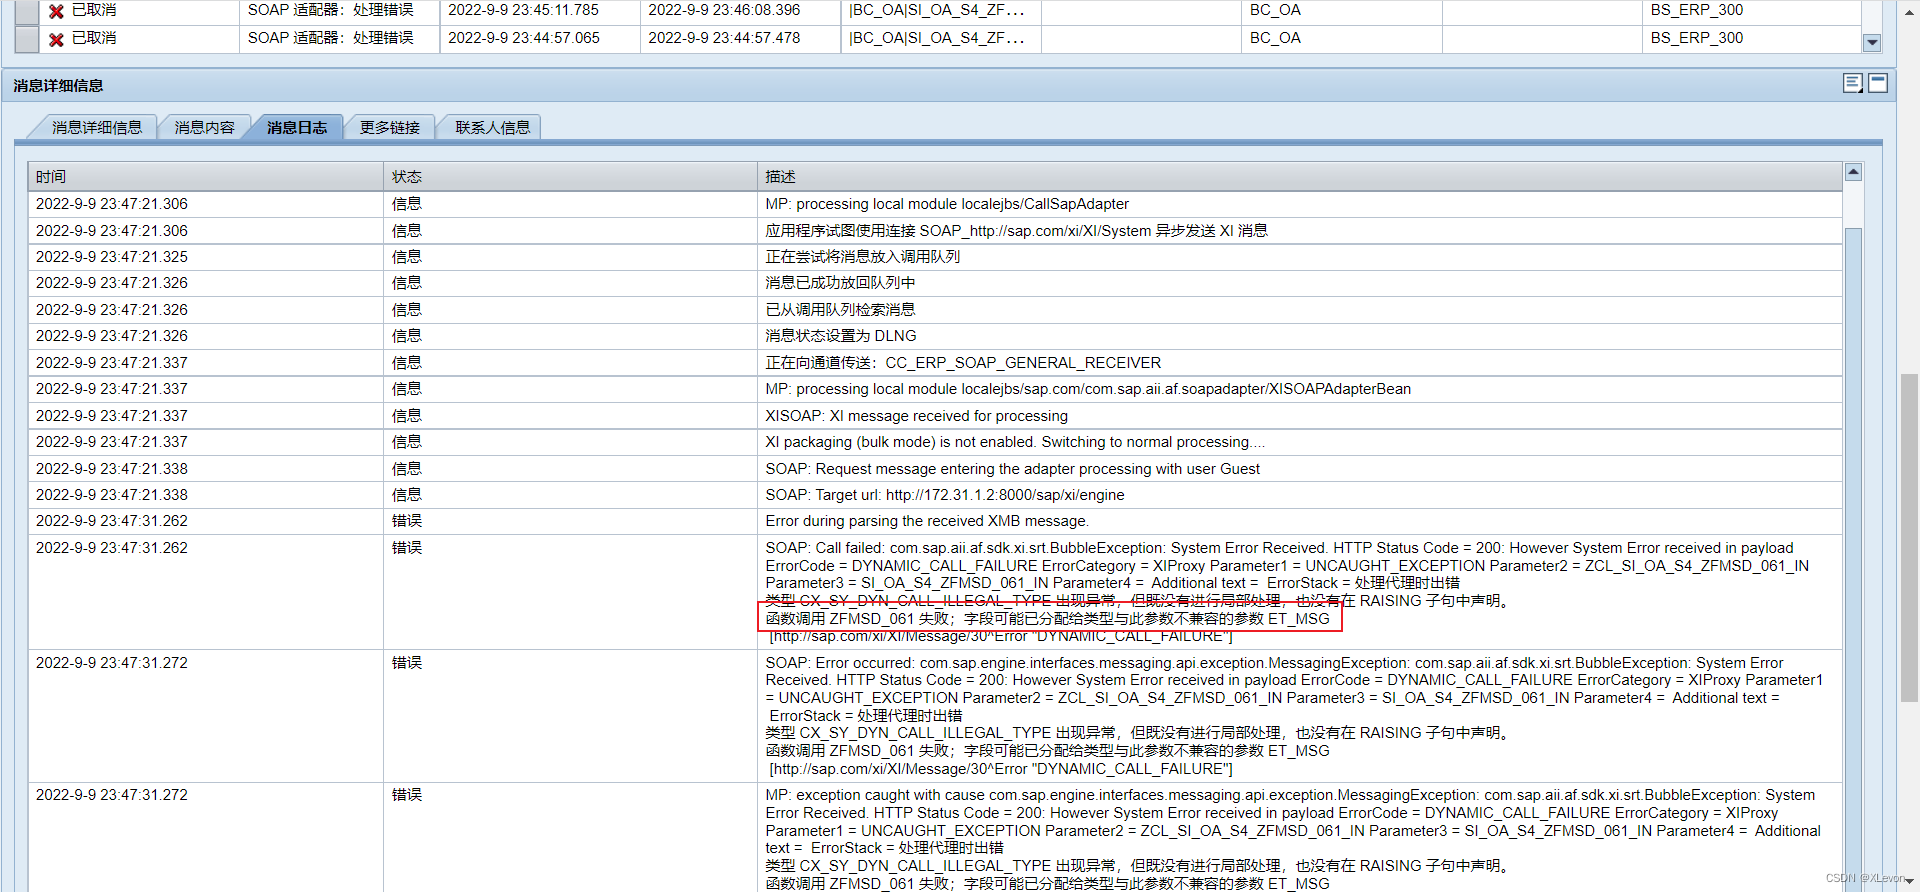Screen dimensions: 1920x892
Task: Click BS_ERP_300 cell in the 23:44:57.065 row
Action: pyautogui.click(x=1697, y=38)
